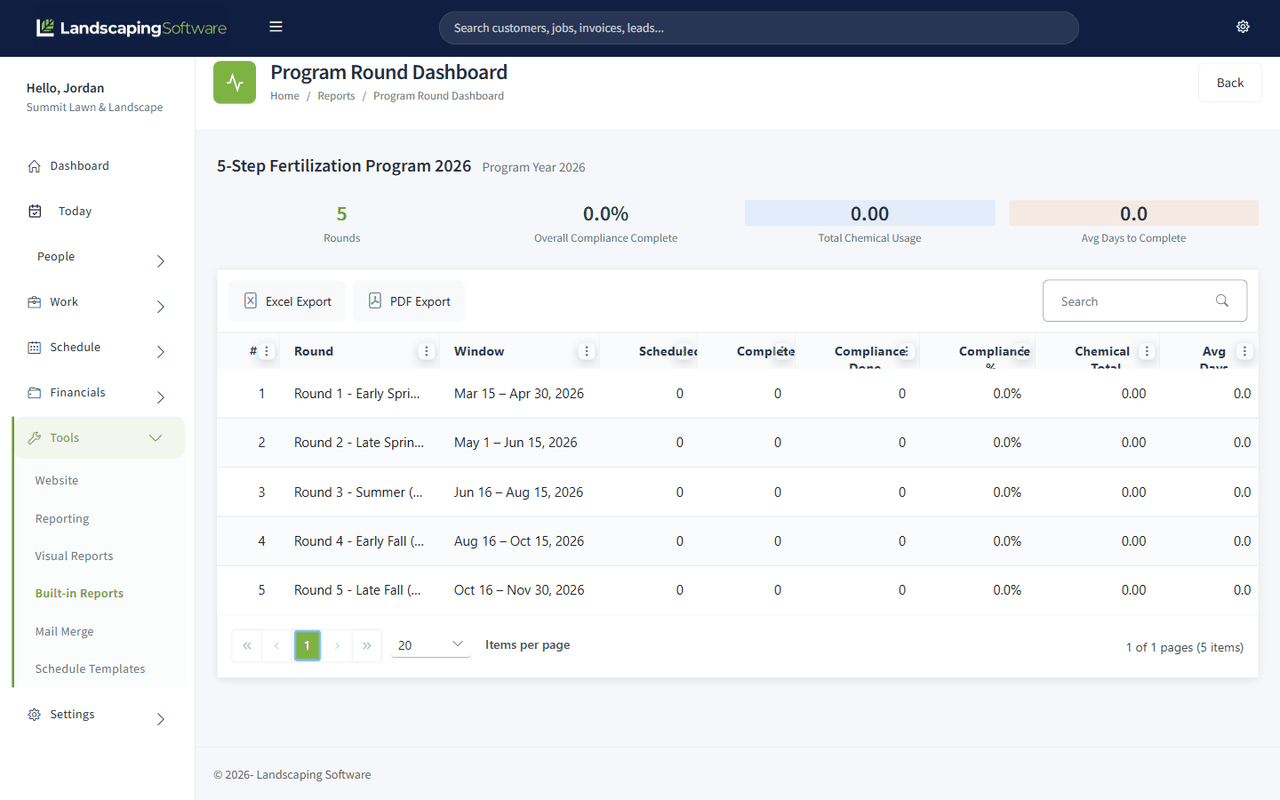This screenshot has height=800, width=1280.
Task: Expand the People menu chevron
Action: (161, 261)
